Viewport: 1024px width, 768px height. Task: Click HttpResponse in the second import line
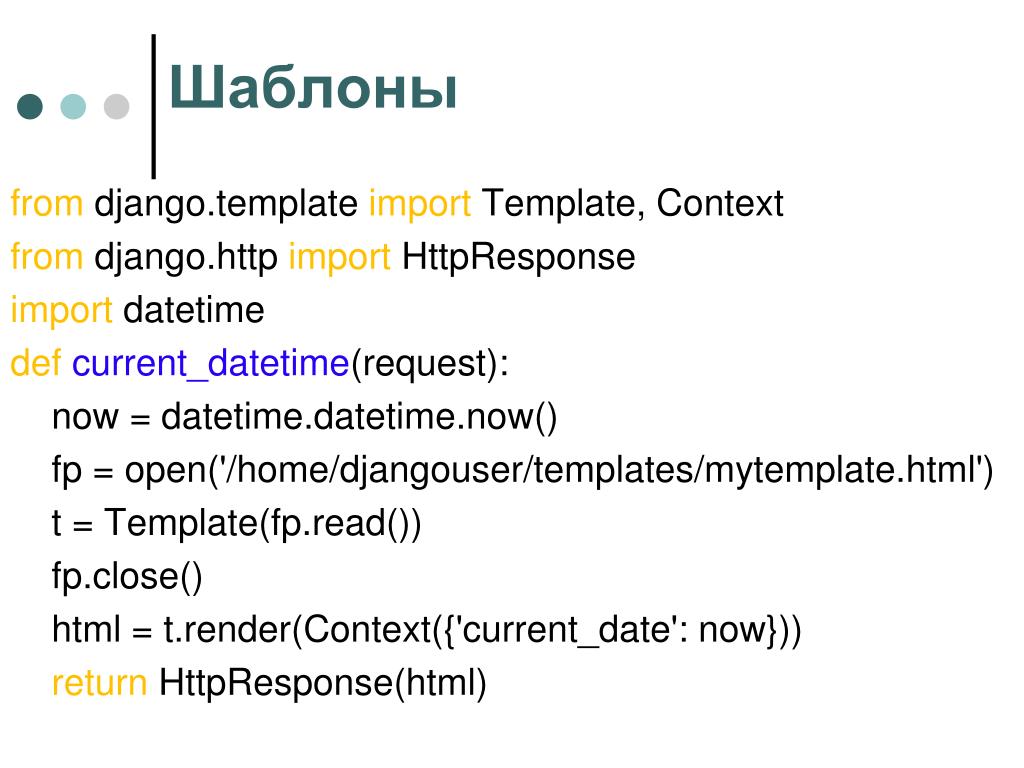click(519, 258)
